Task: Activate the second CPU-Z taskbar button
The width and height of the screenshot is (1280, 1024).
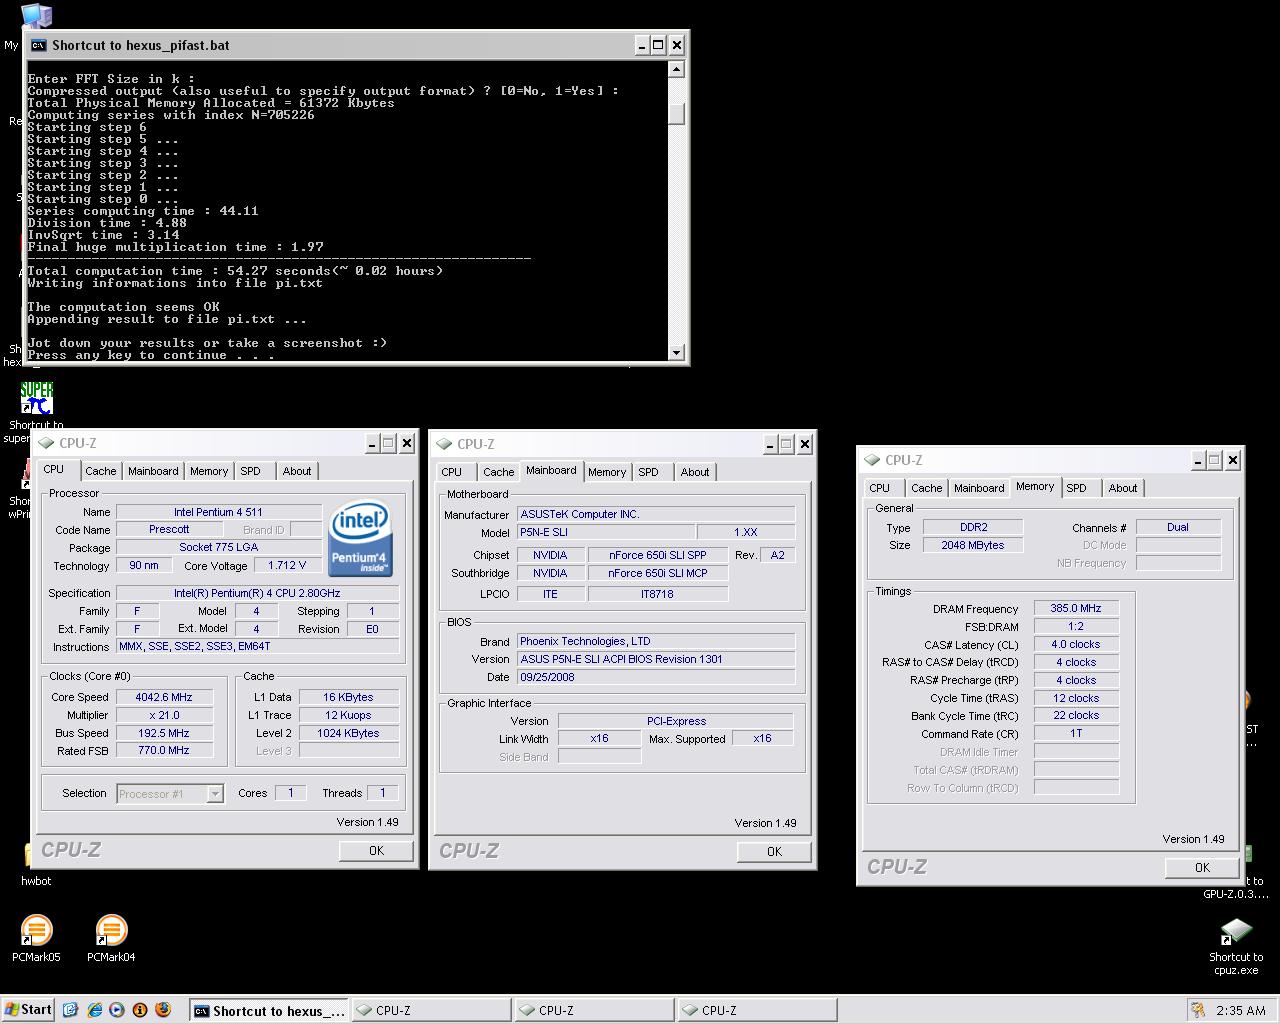Action: [x=594, y=1011]
